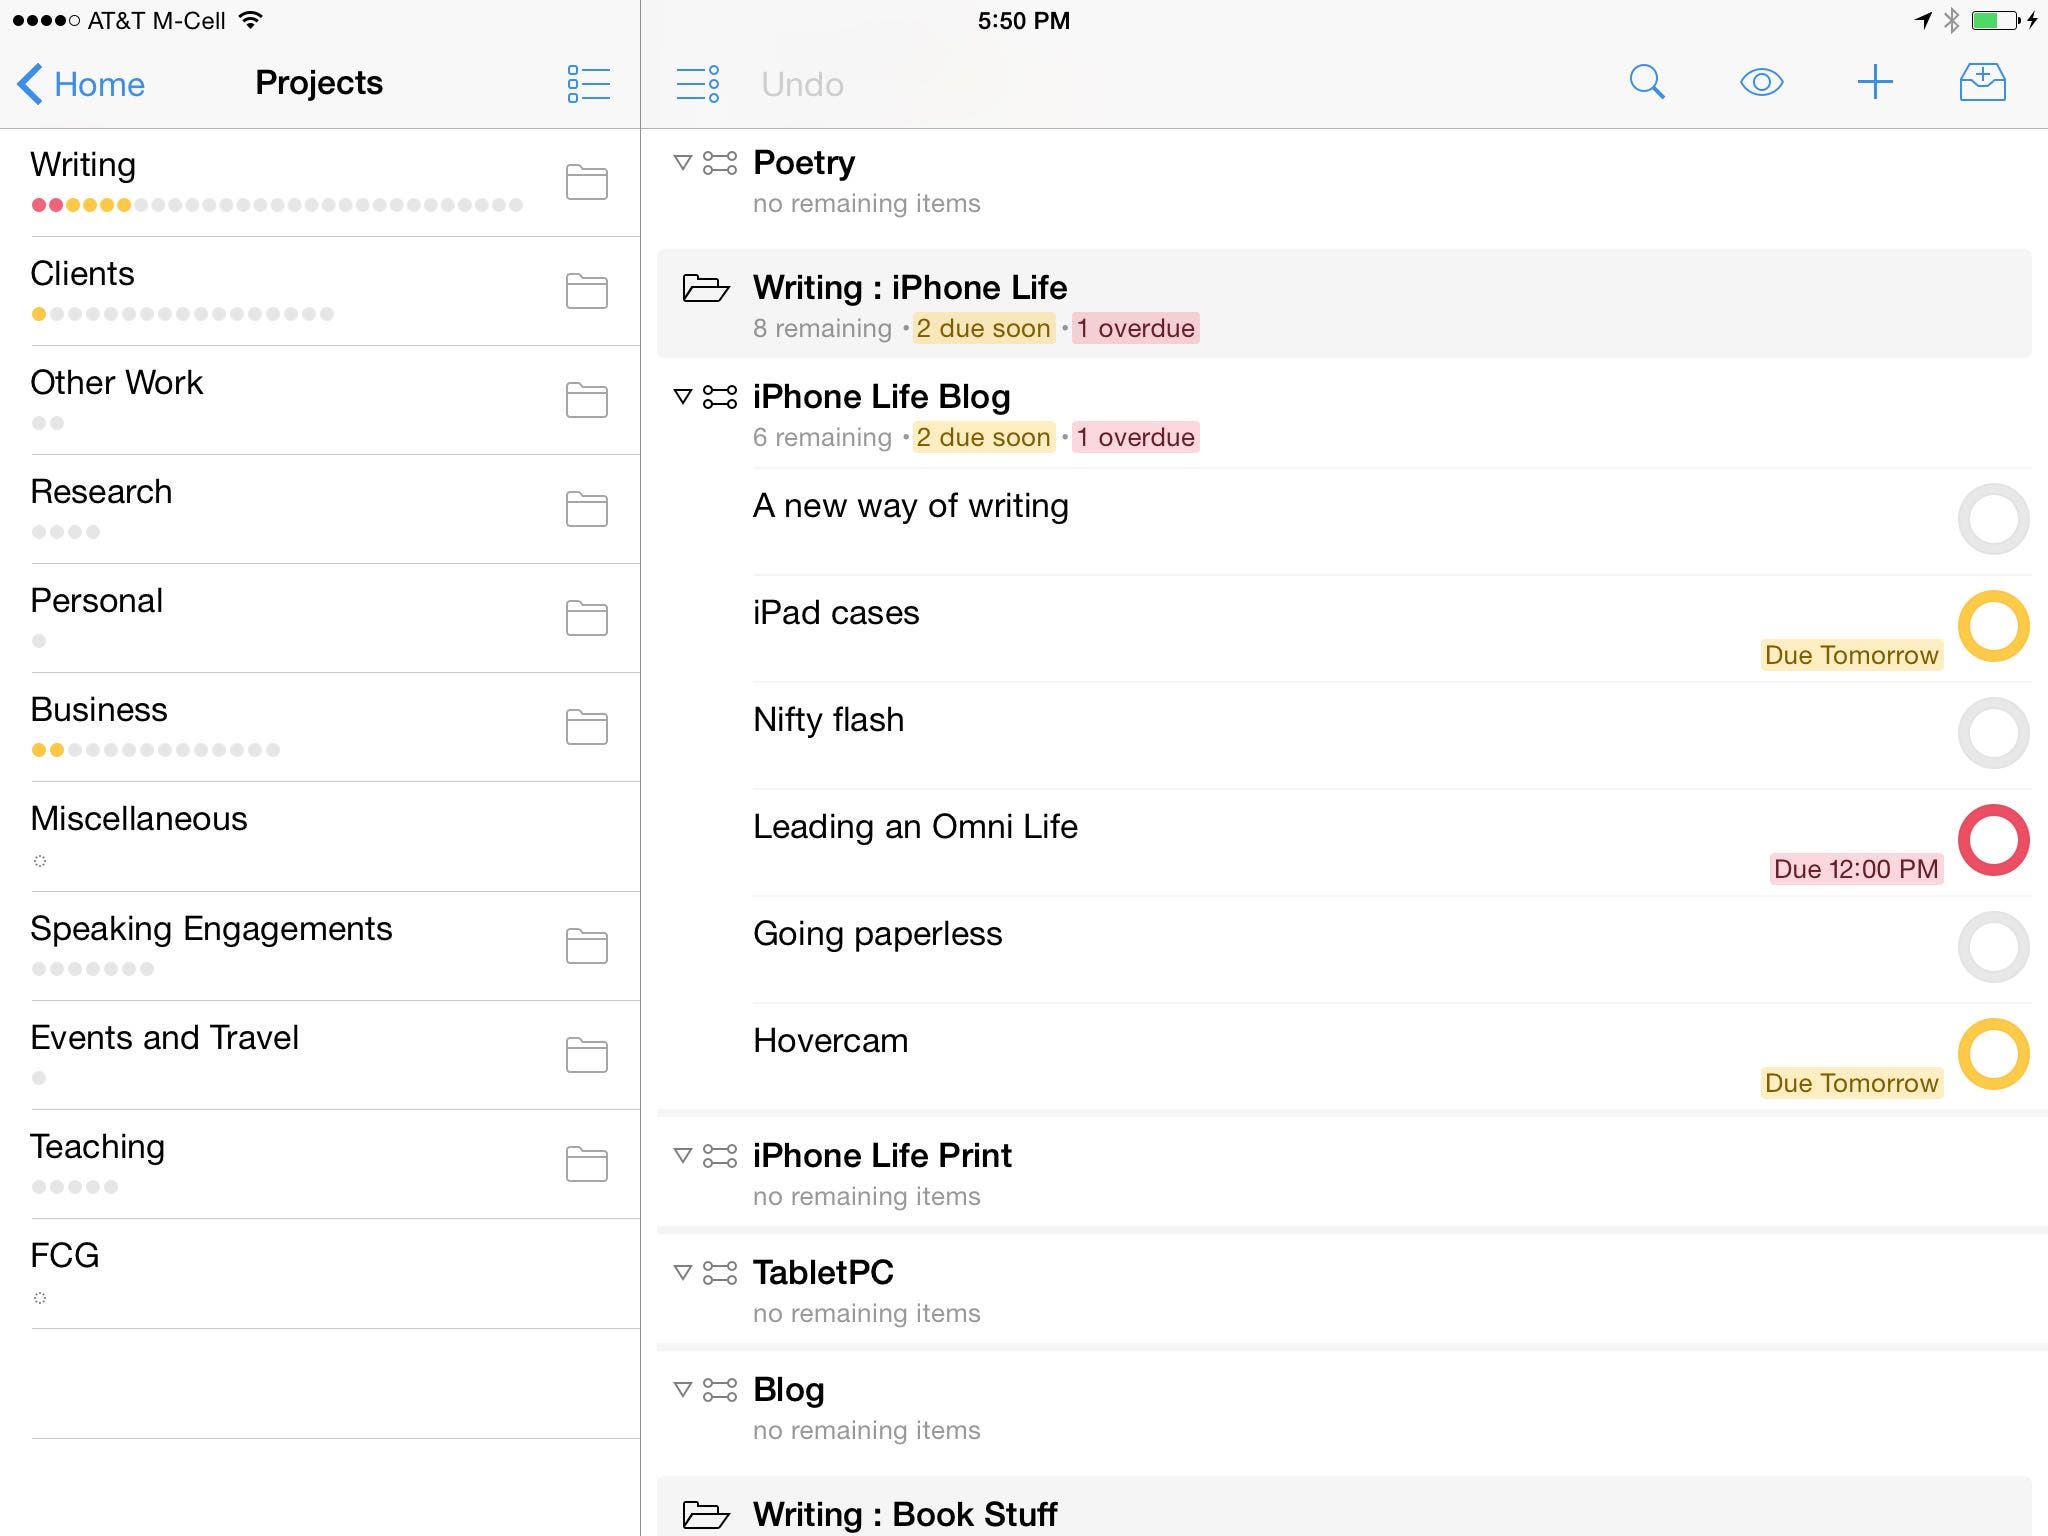The image size is (2048, 1536).
Task: Open the Writing : Book Stuff folder icon
Action: pos(706,1515)
